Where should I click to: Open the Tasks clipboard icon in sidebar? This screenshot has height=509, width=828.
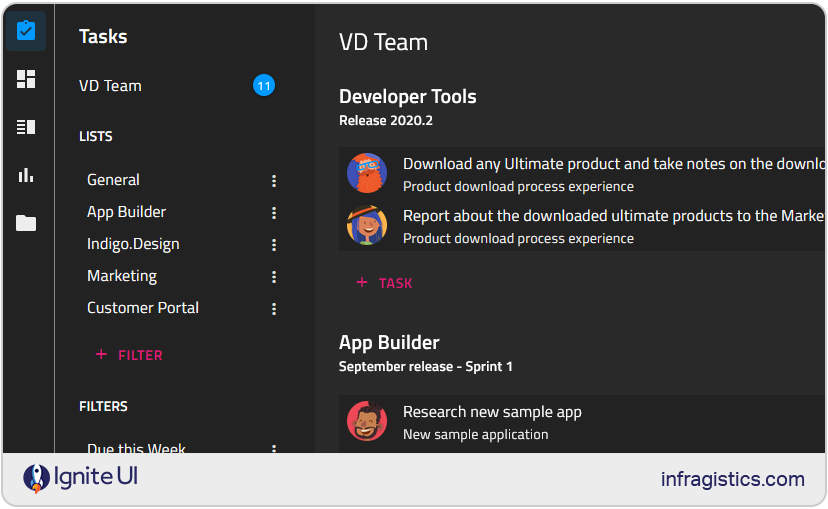click(x=26, y=31)
